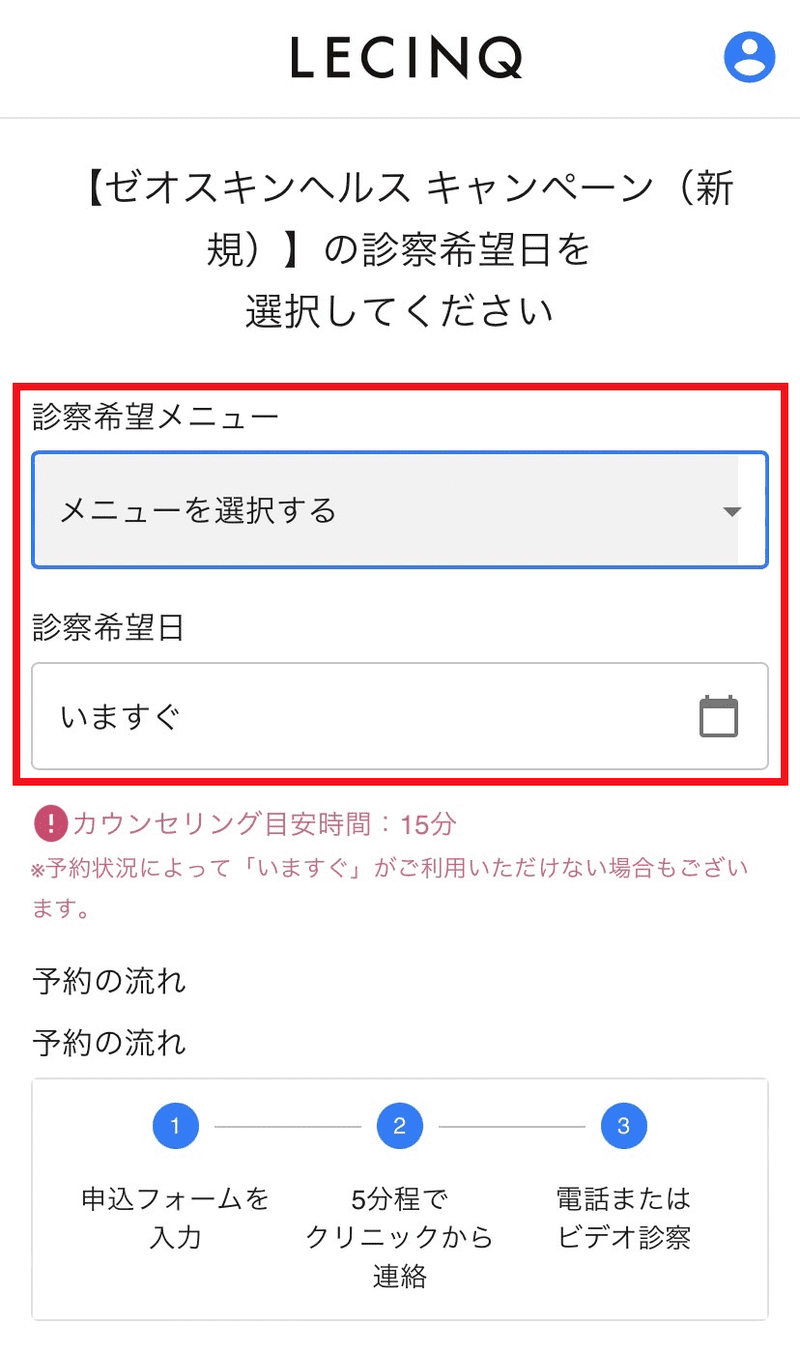Click the 電話またはビデオ診察 step label
The width and height of the screenshot is (800, 1352).
[623, 1217]
